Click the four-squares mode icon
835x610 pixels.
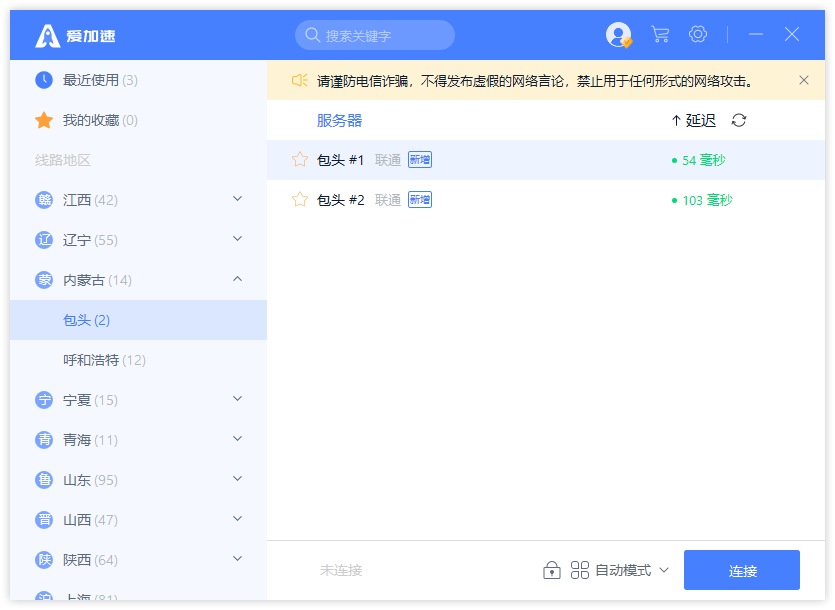point(579,570)
